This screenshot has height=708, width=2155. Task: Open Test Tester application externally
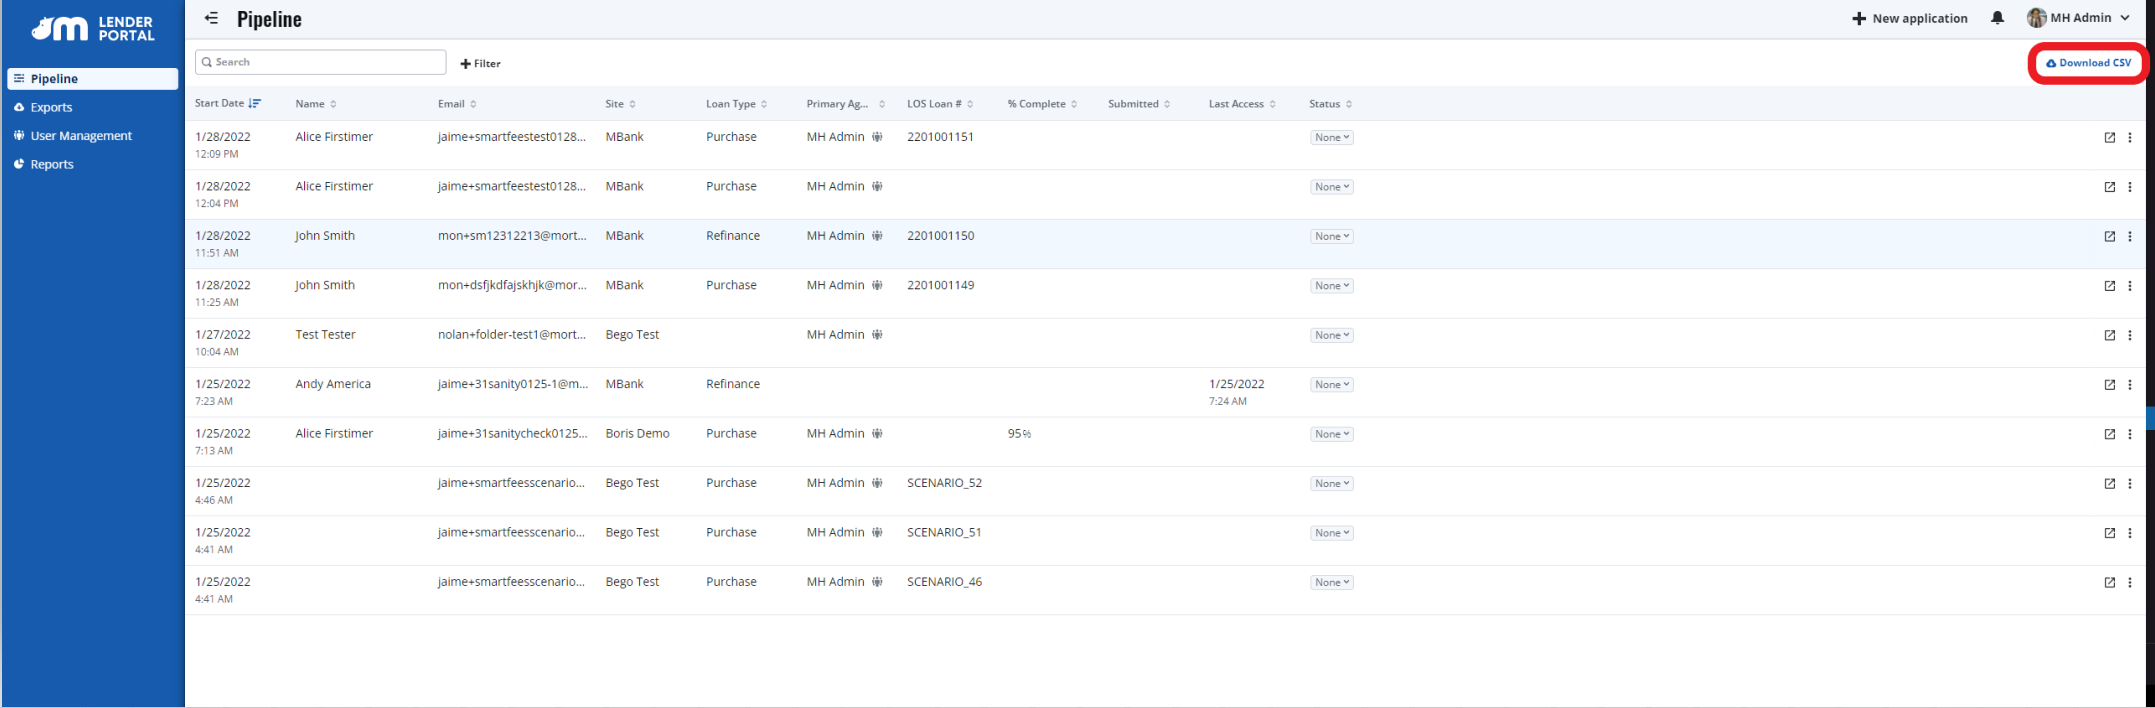coord(2110,336)
